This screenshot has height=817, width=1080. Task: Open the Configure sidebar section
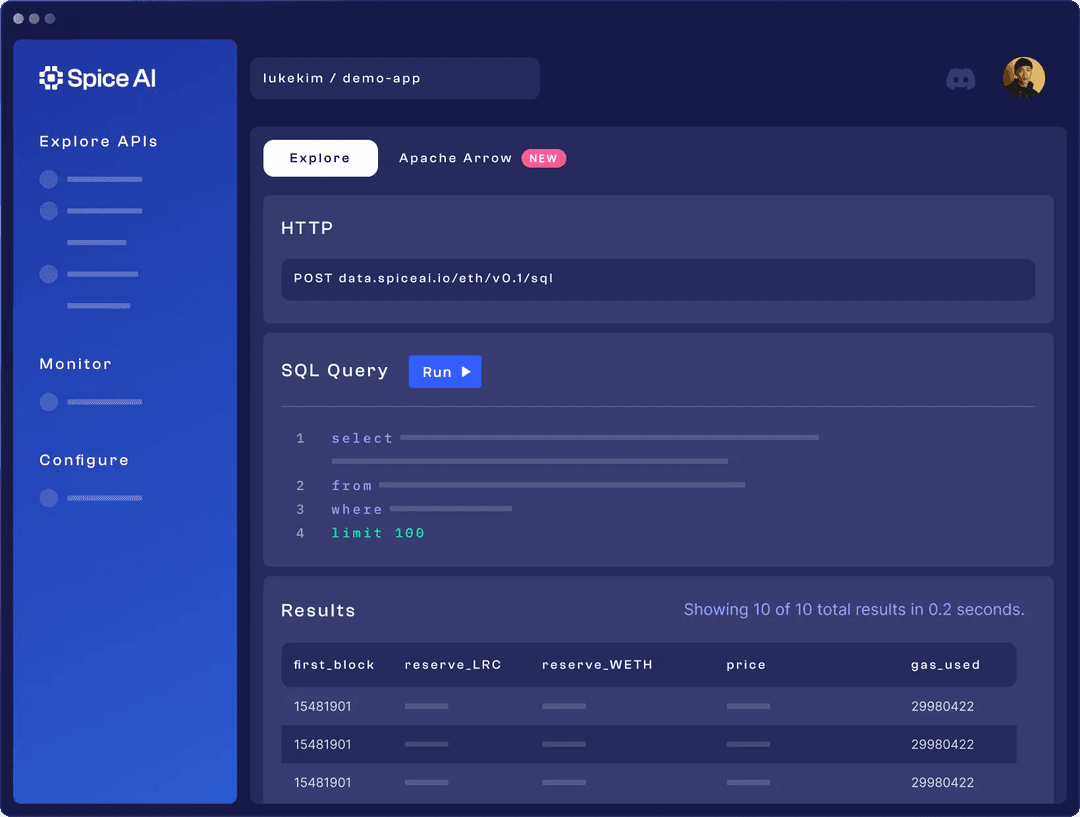point(84,460)
